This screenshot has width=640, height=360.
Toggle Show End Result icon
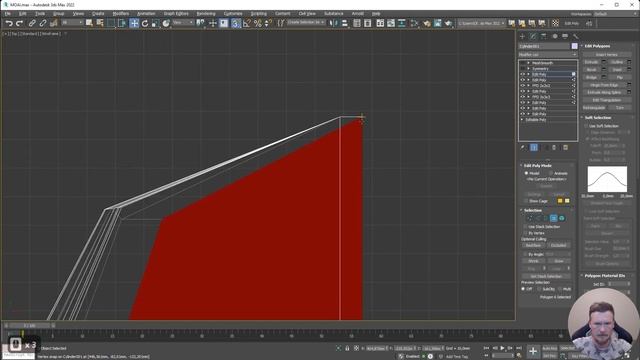point(534,147)
